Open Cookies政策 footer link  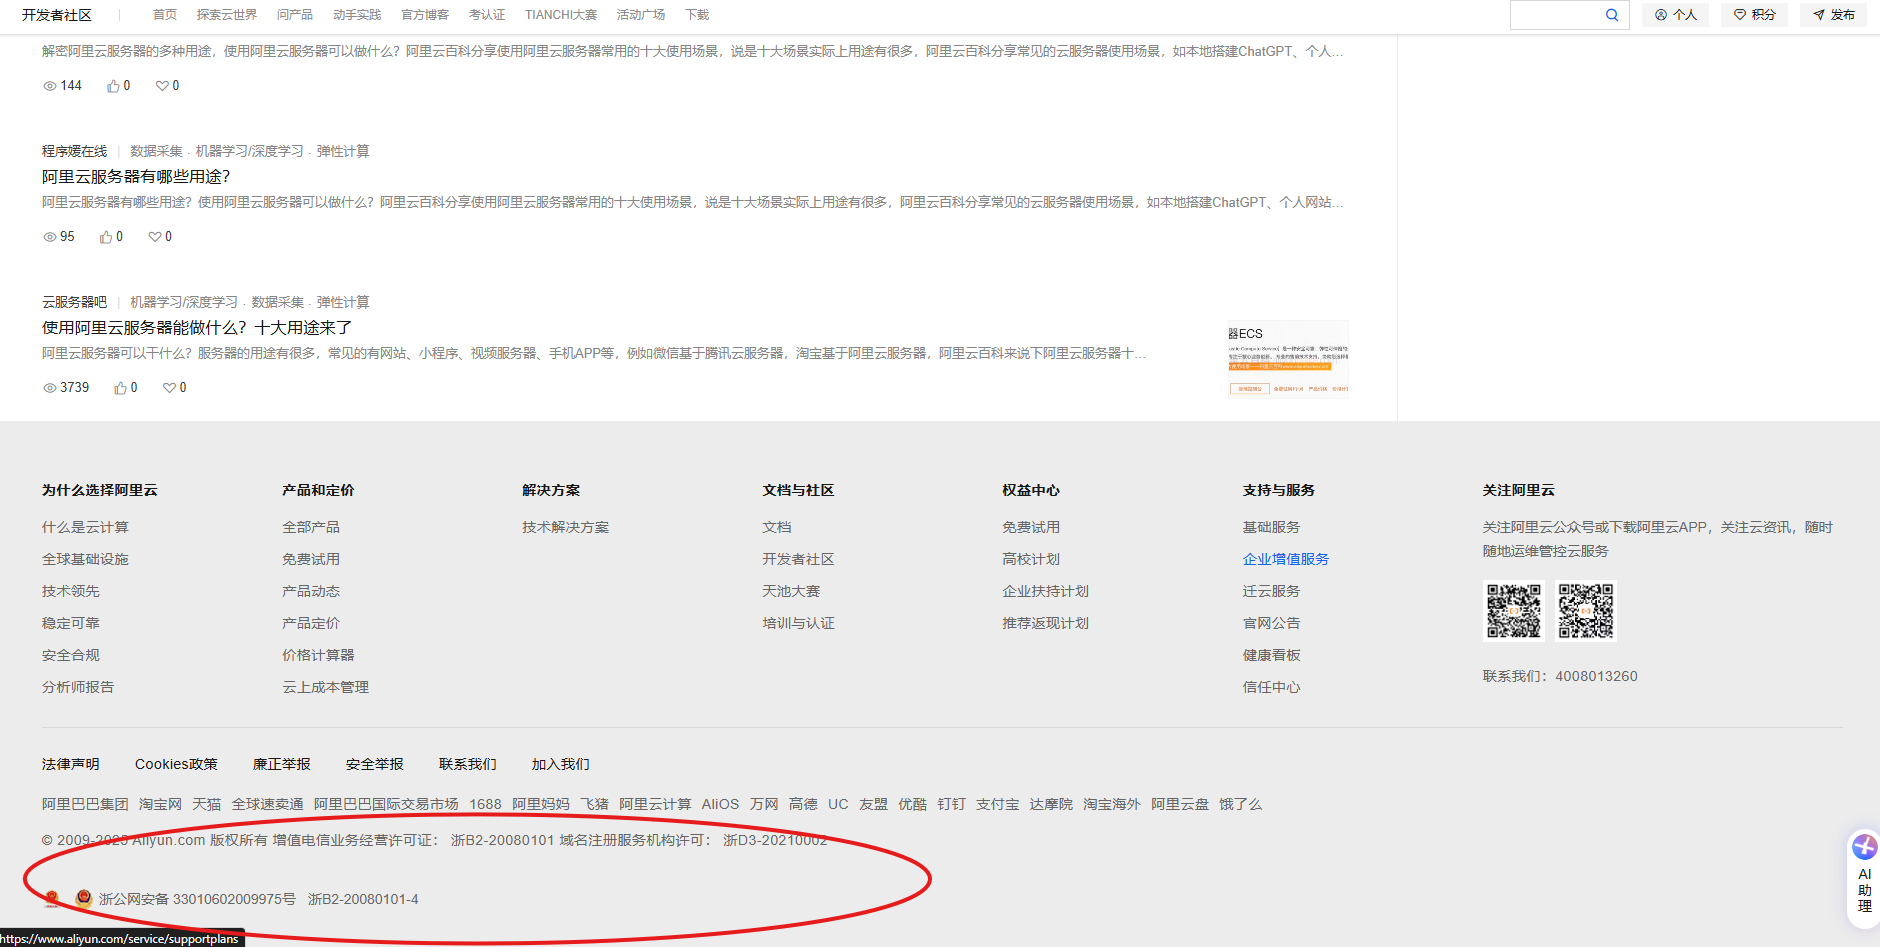[176, 764]
